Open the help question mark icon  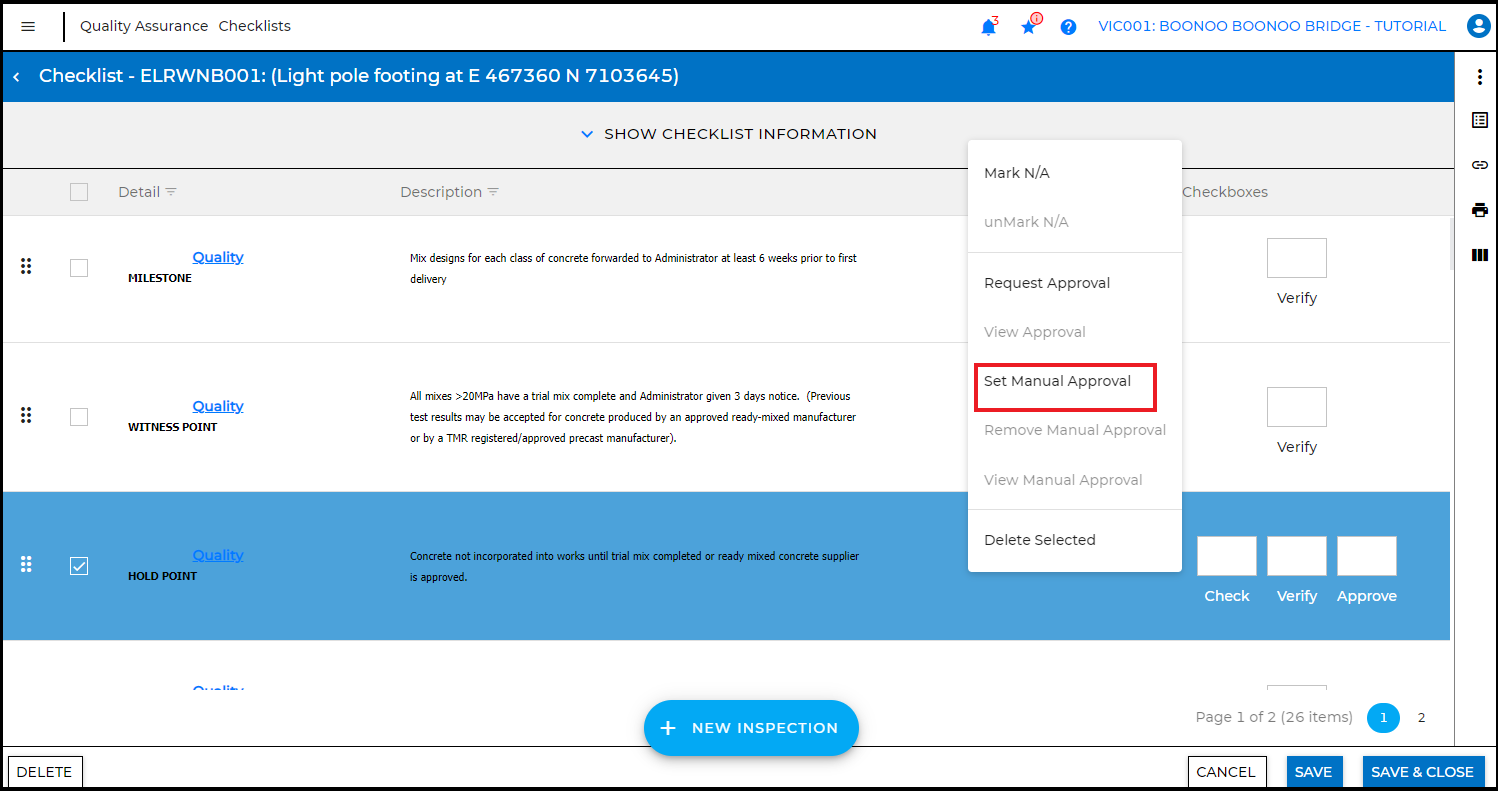(x=1068, y=27)
